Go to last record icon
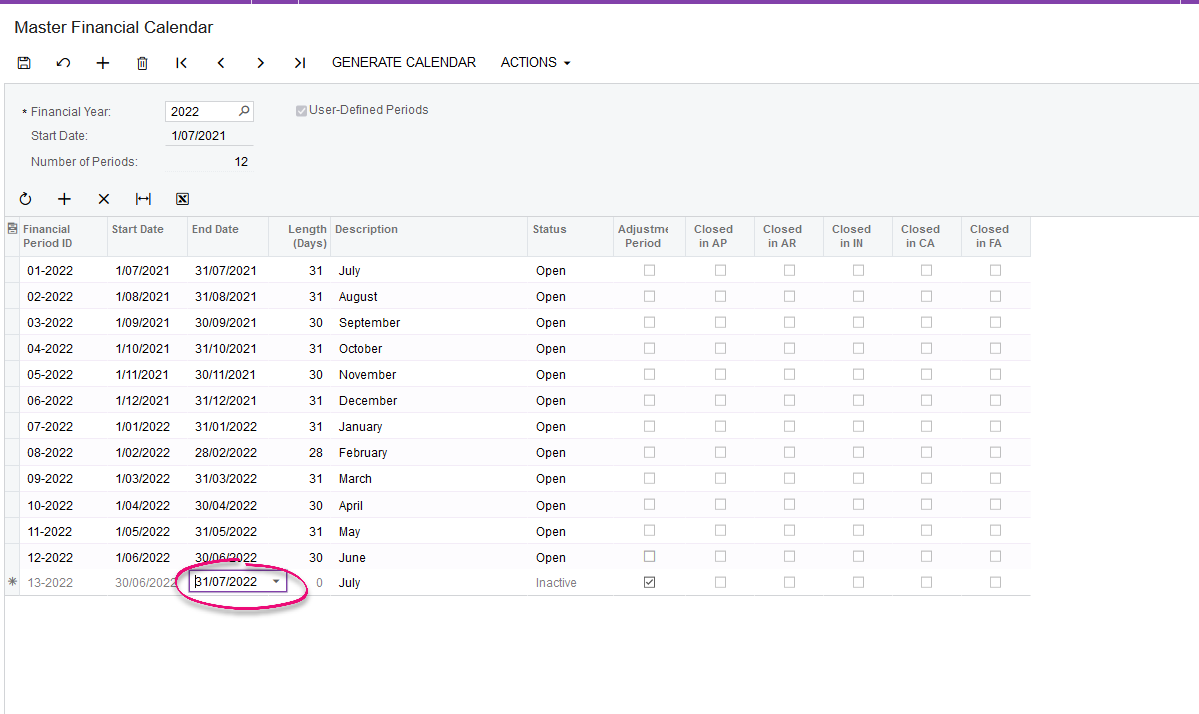The image size is (1199, 714). 300,63
